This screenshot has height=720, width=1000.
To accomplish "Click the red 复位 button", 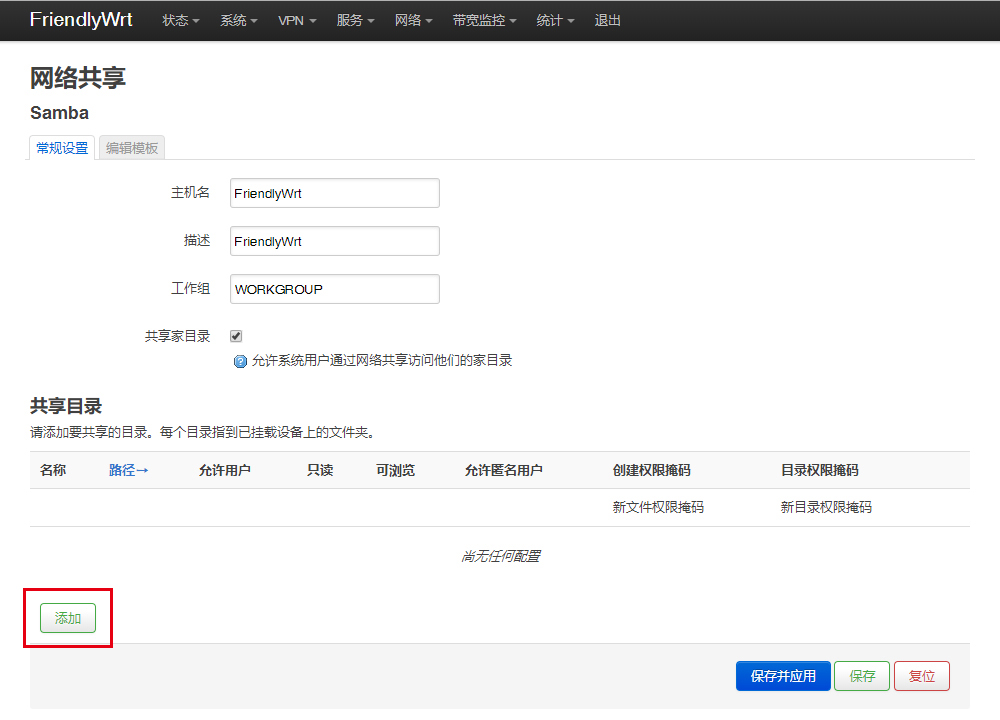I will [x=922, y=676].
